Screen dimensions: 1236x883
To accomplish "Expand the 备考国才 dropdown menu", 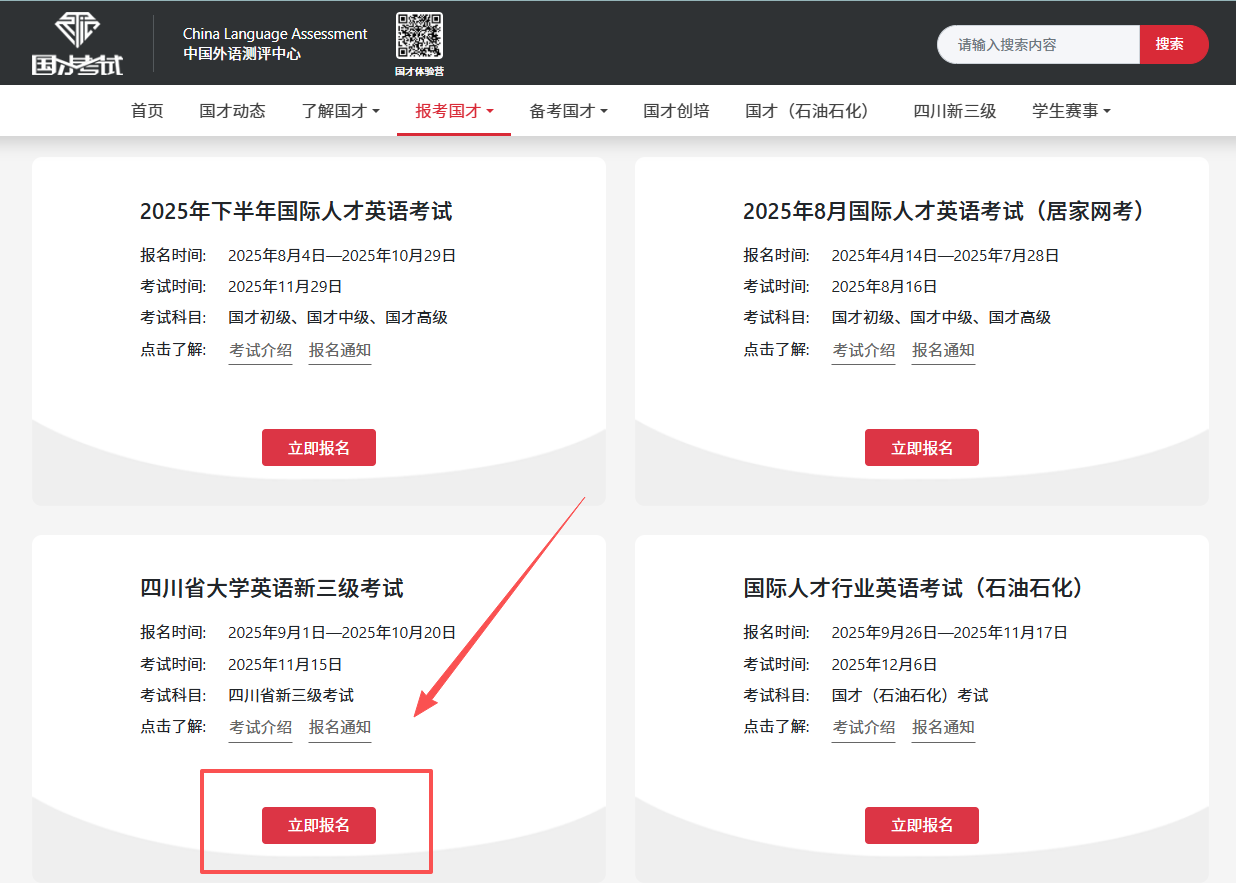I will 567,110.
